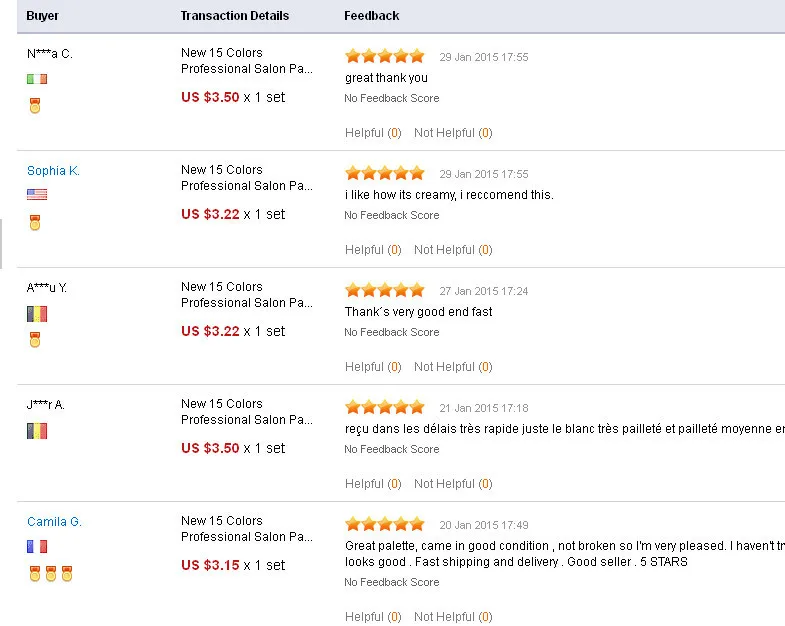Click the five-star rating on Camila G.'s review
This screenshot has width=785, height=626.
385,524
